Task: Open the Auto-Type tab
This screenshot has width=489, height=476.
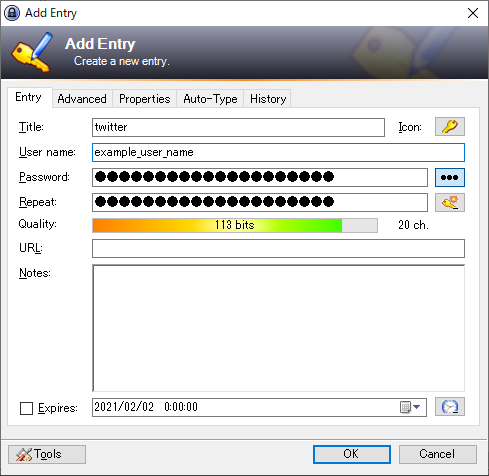Action: [x=210, y=99]
